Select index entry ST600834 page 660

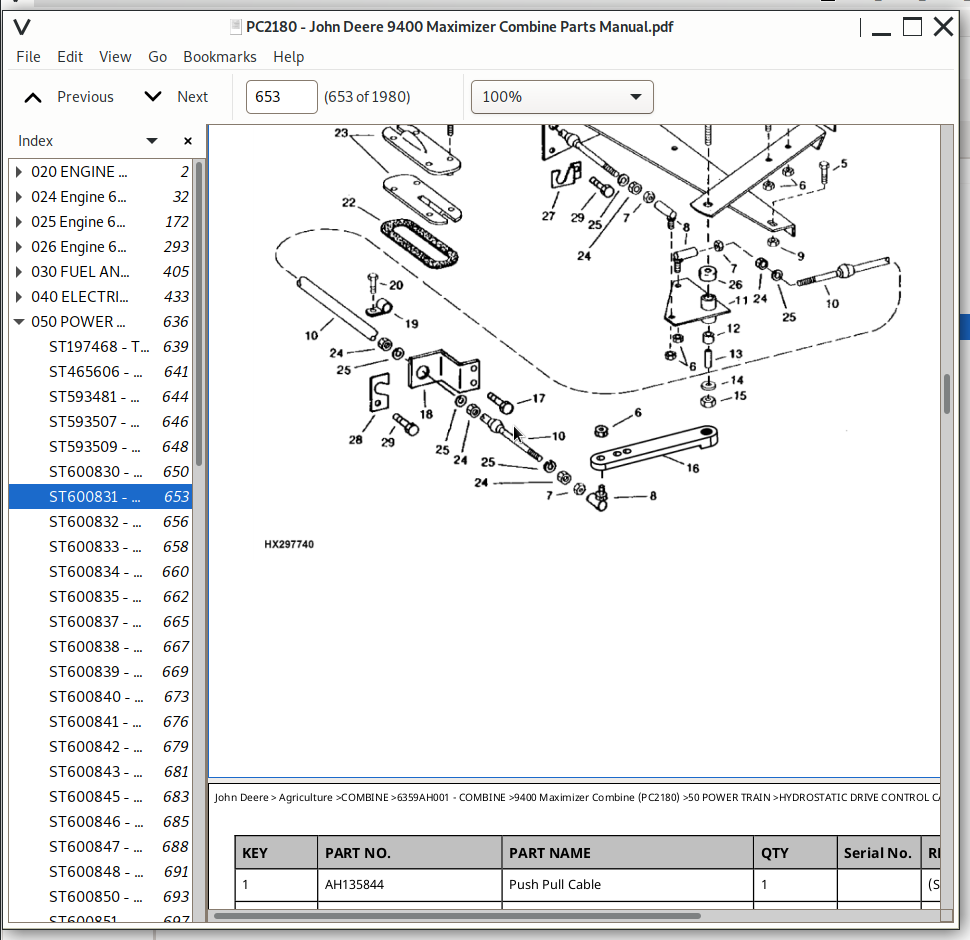(x=100, y=571)
